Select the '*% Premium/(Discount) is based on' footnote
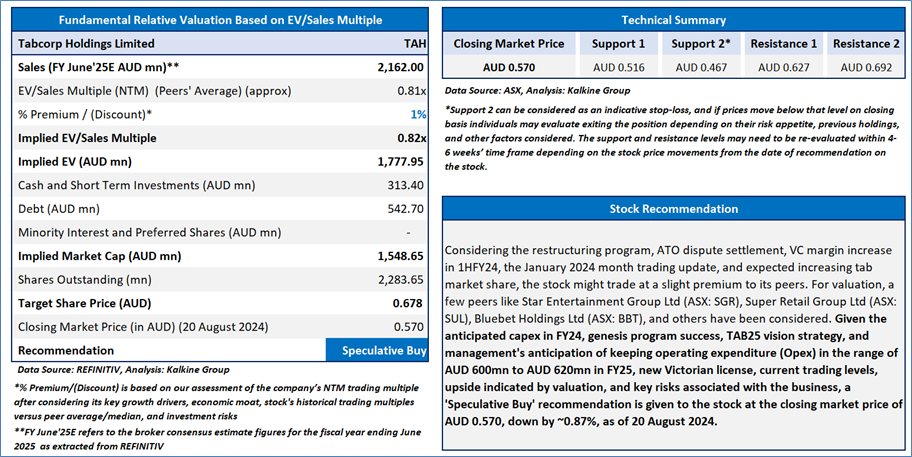Screen dimensions: 912x457 coord(216,402)
